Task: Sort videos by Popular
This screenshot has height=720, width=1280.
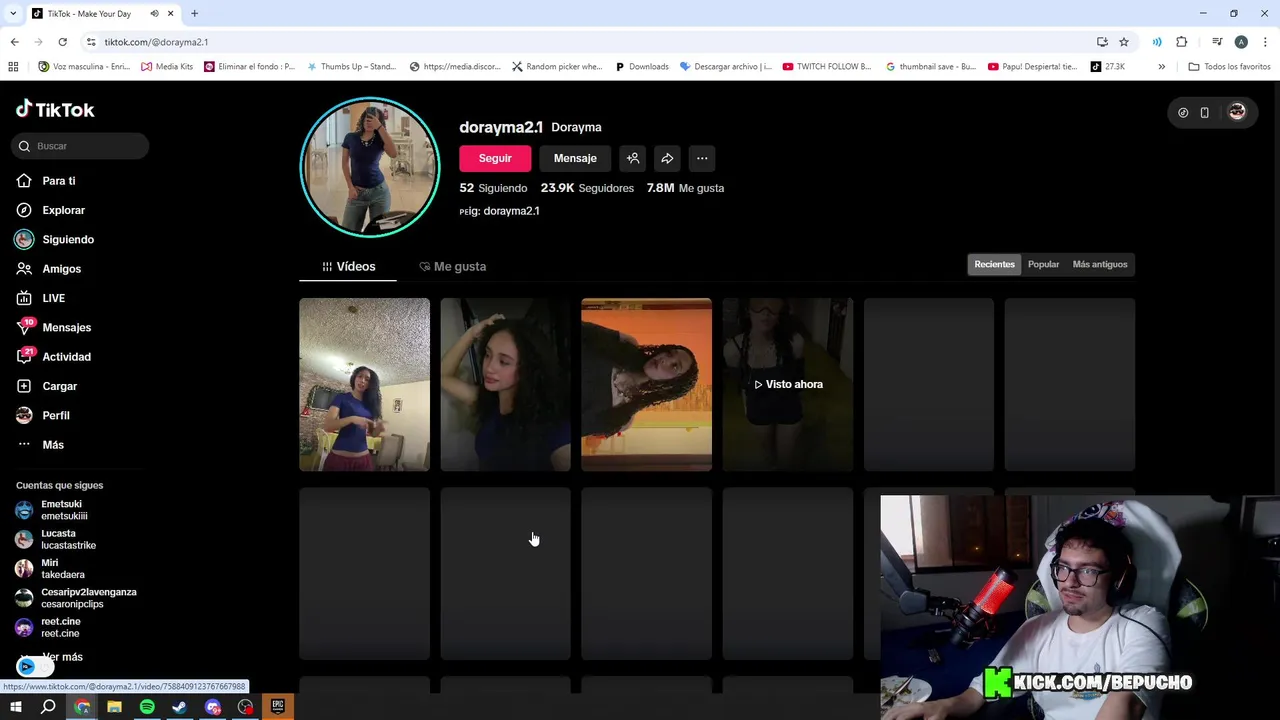Action: point(1043,264)
